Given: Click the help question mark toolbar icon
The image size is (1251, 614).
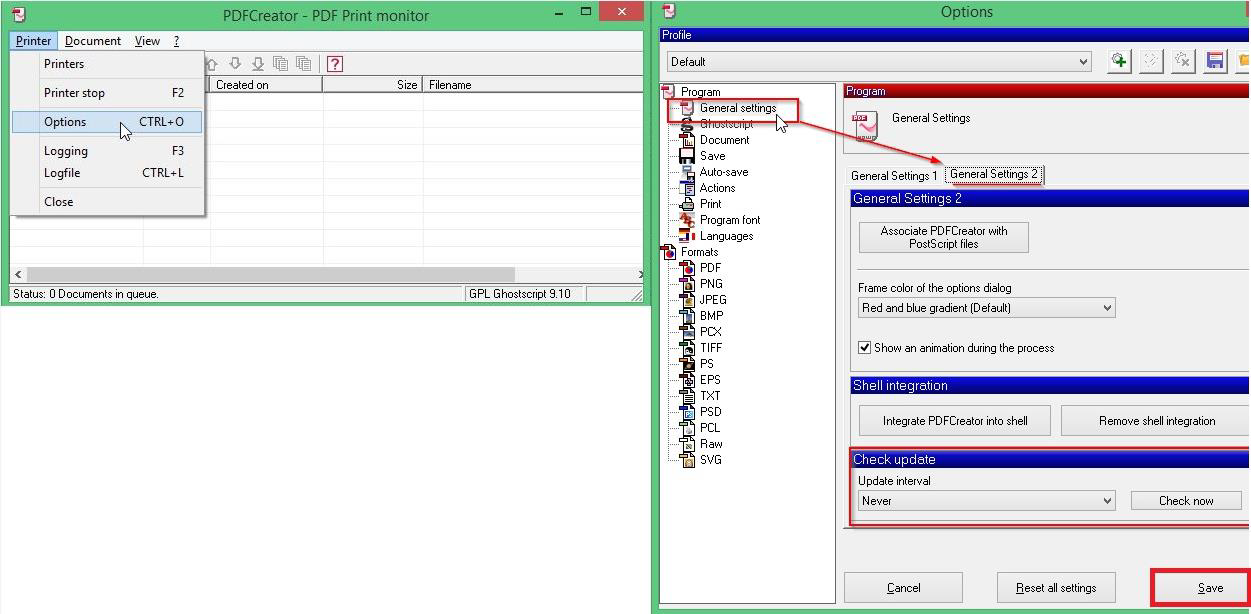Looking at the screenshot, I should pyautogui.click(x=335, y=63).
